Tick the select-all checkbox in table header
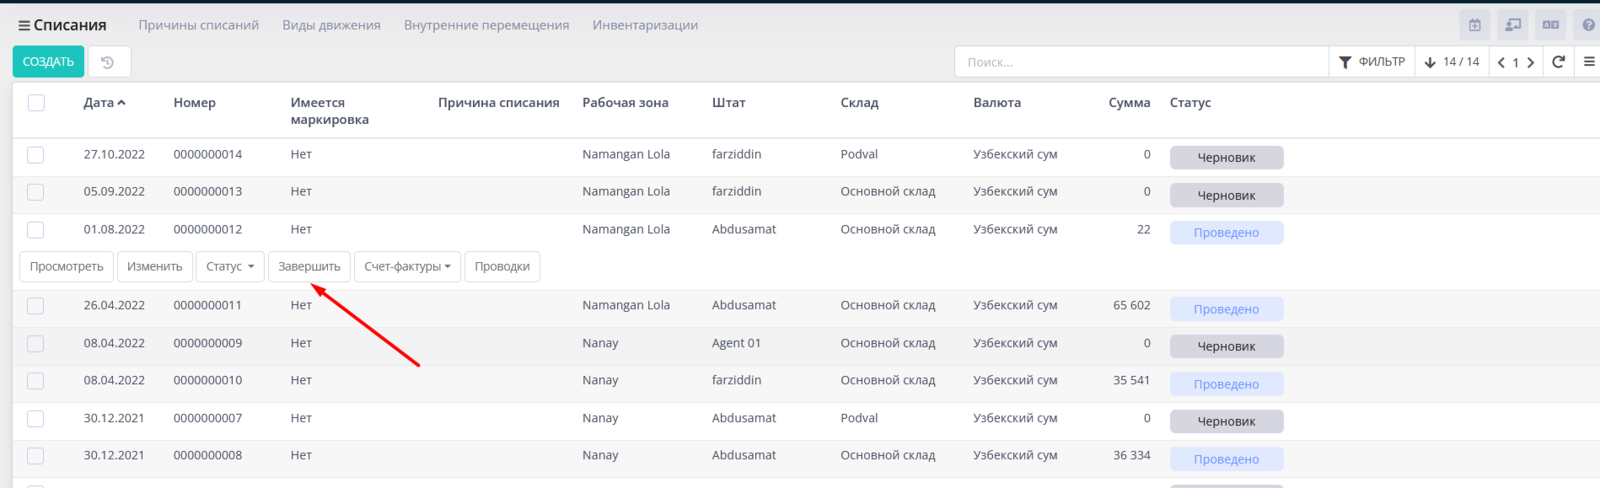1600x488 pixels. click(x=36, y=103)
